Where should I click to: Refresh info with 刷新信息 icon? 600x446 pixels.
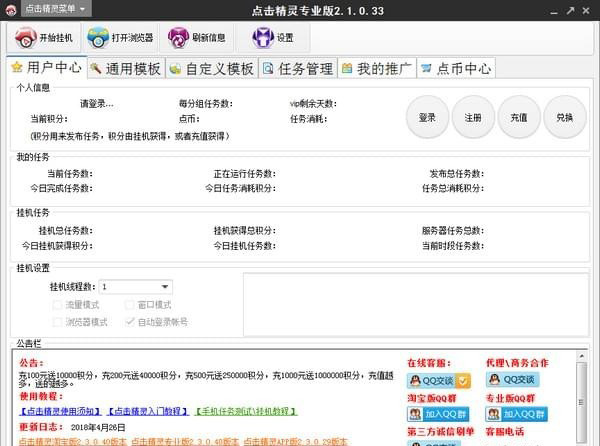click(x=178, y=37)
